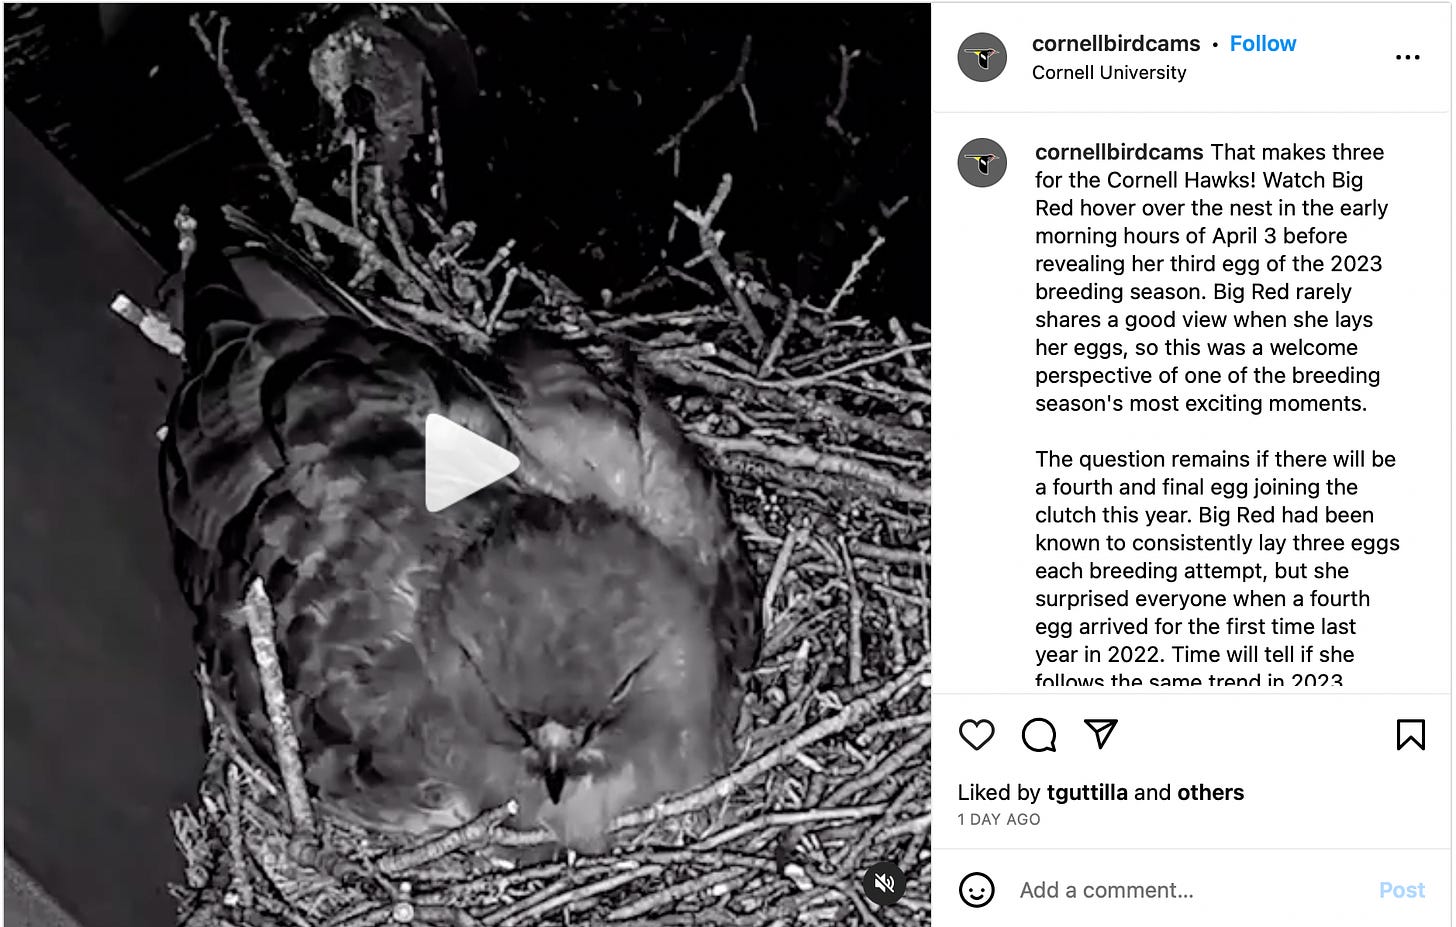
Task: Like the post with the heart icon
Action: click(x=976, y=735)
